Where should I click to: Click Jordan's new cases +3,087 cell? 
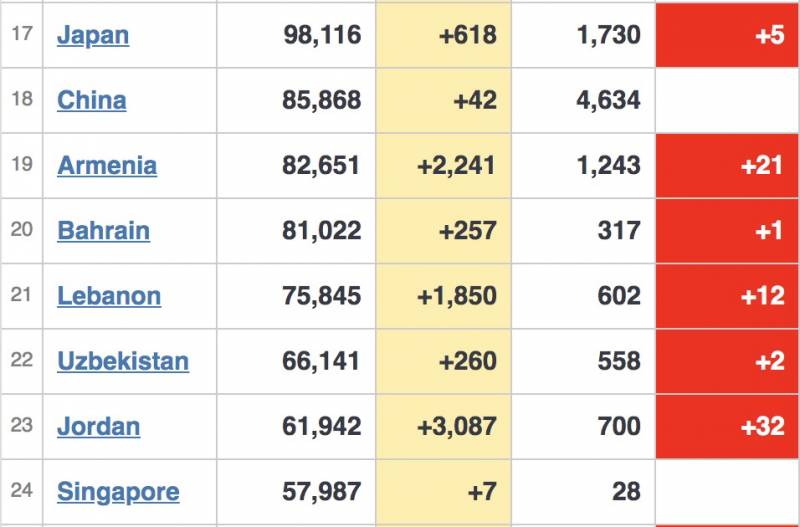[456, 426]
